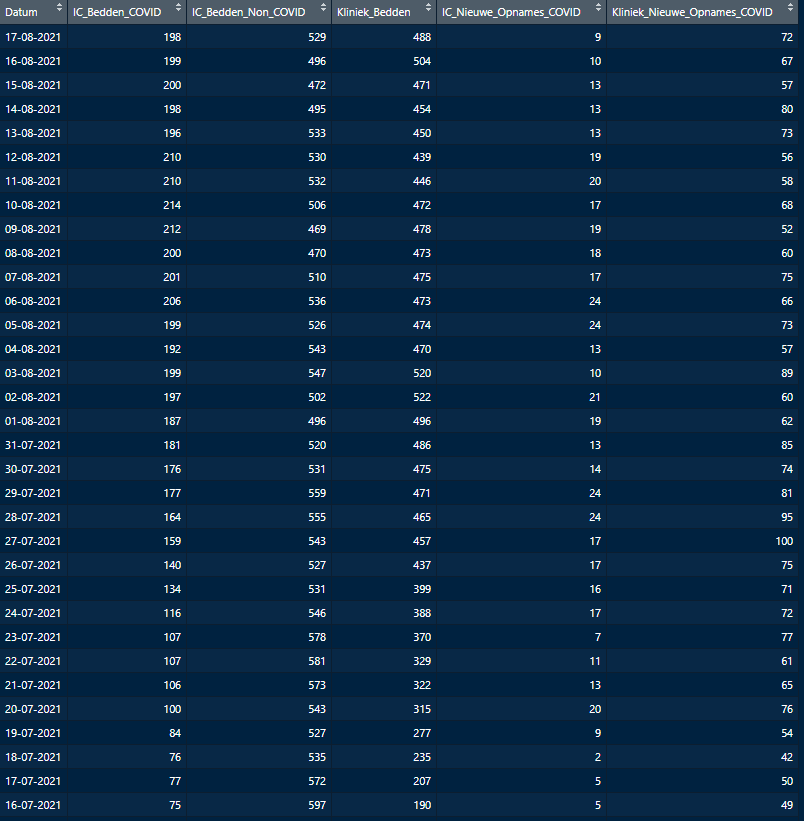
Task: Select the date cell 23-07-2021
Action: (x=33, y=637)
